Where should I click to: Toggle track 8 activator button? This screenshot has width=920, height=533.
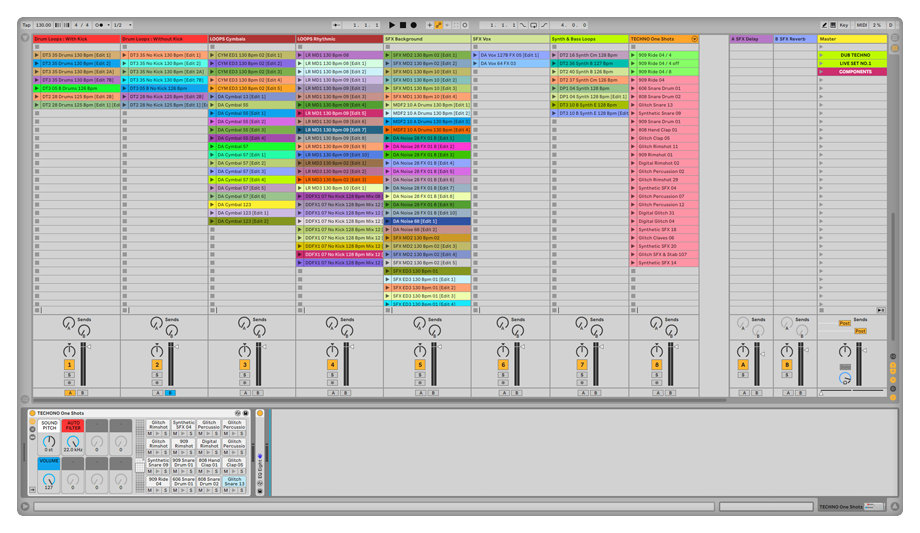657,365
